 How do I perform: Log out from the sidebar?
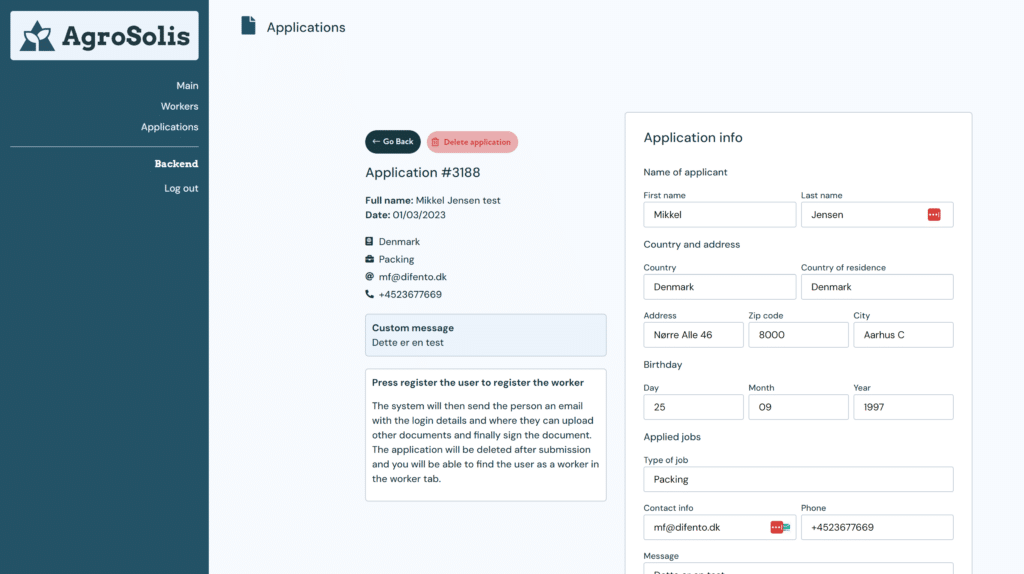click(181, 188)
